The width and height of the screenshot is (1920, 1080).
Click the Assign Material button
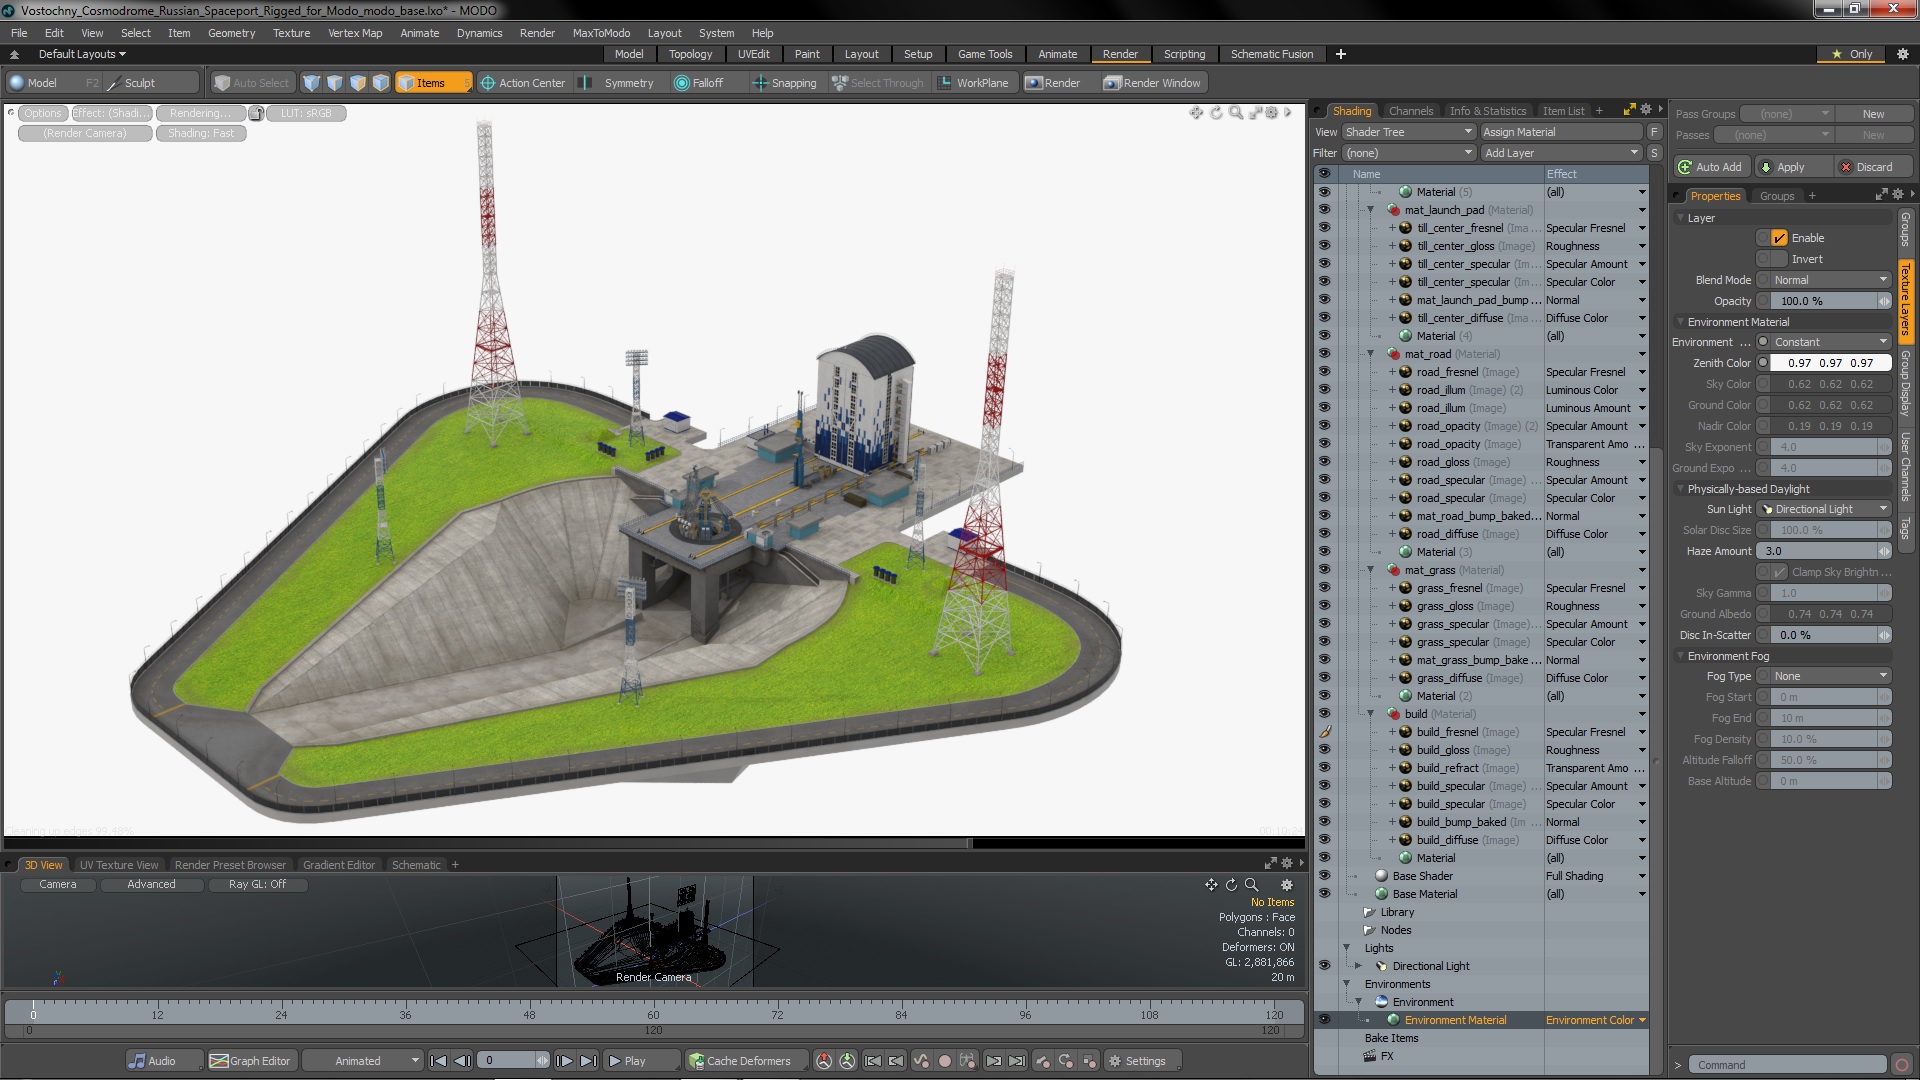pyautogui.click(x=1560, y=132)
